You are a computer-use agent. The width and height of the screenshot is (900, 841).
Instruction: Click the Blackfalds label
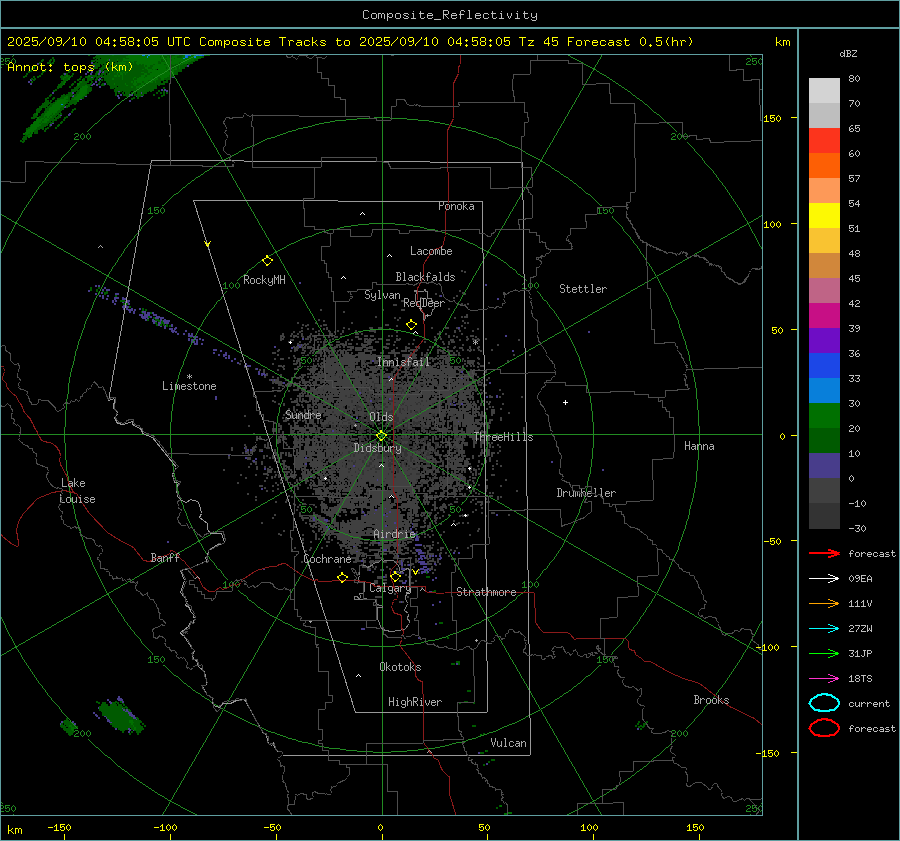pyautogui.click(x=425, y=277)
